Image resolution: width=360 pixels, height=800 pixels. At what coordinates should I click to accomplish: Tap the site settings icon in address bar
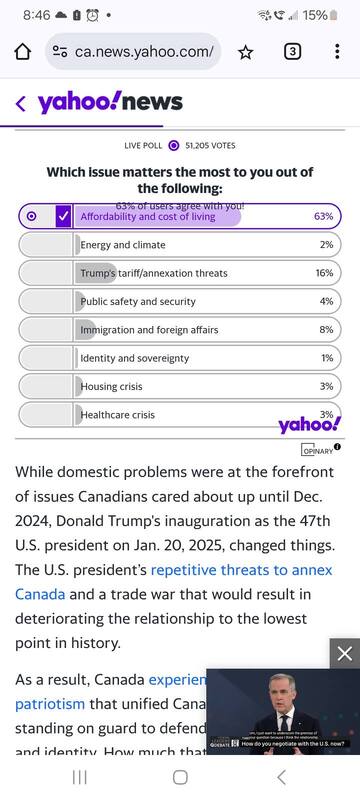(x=60, y=52)
